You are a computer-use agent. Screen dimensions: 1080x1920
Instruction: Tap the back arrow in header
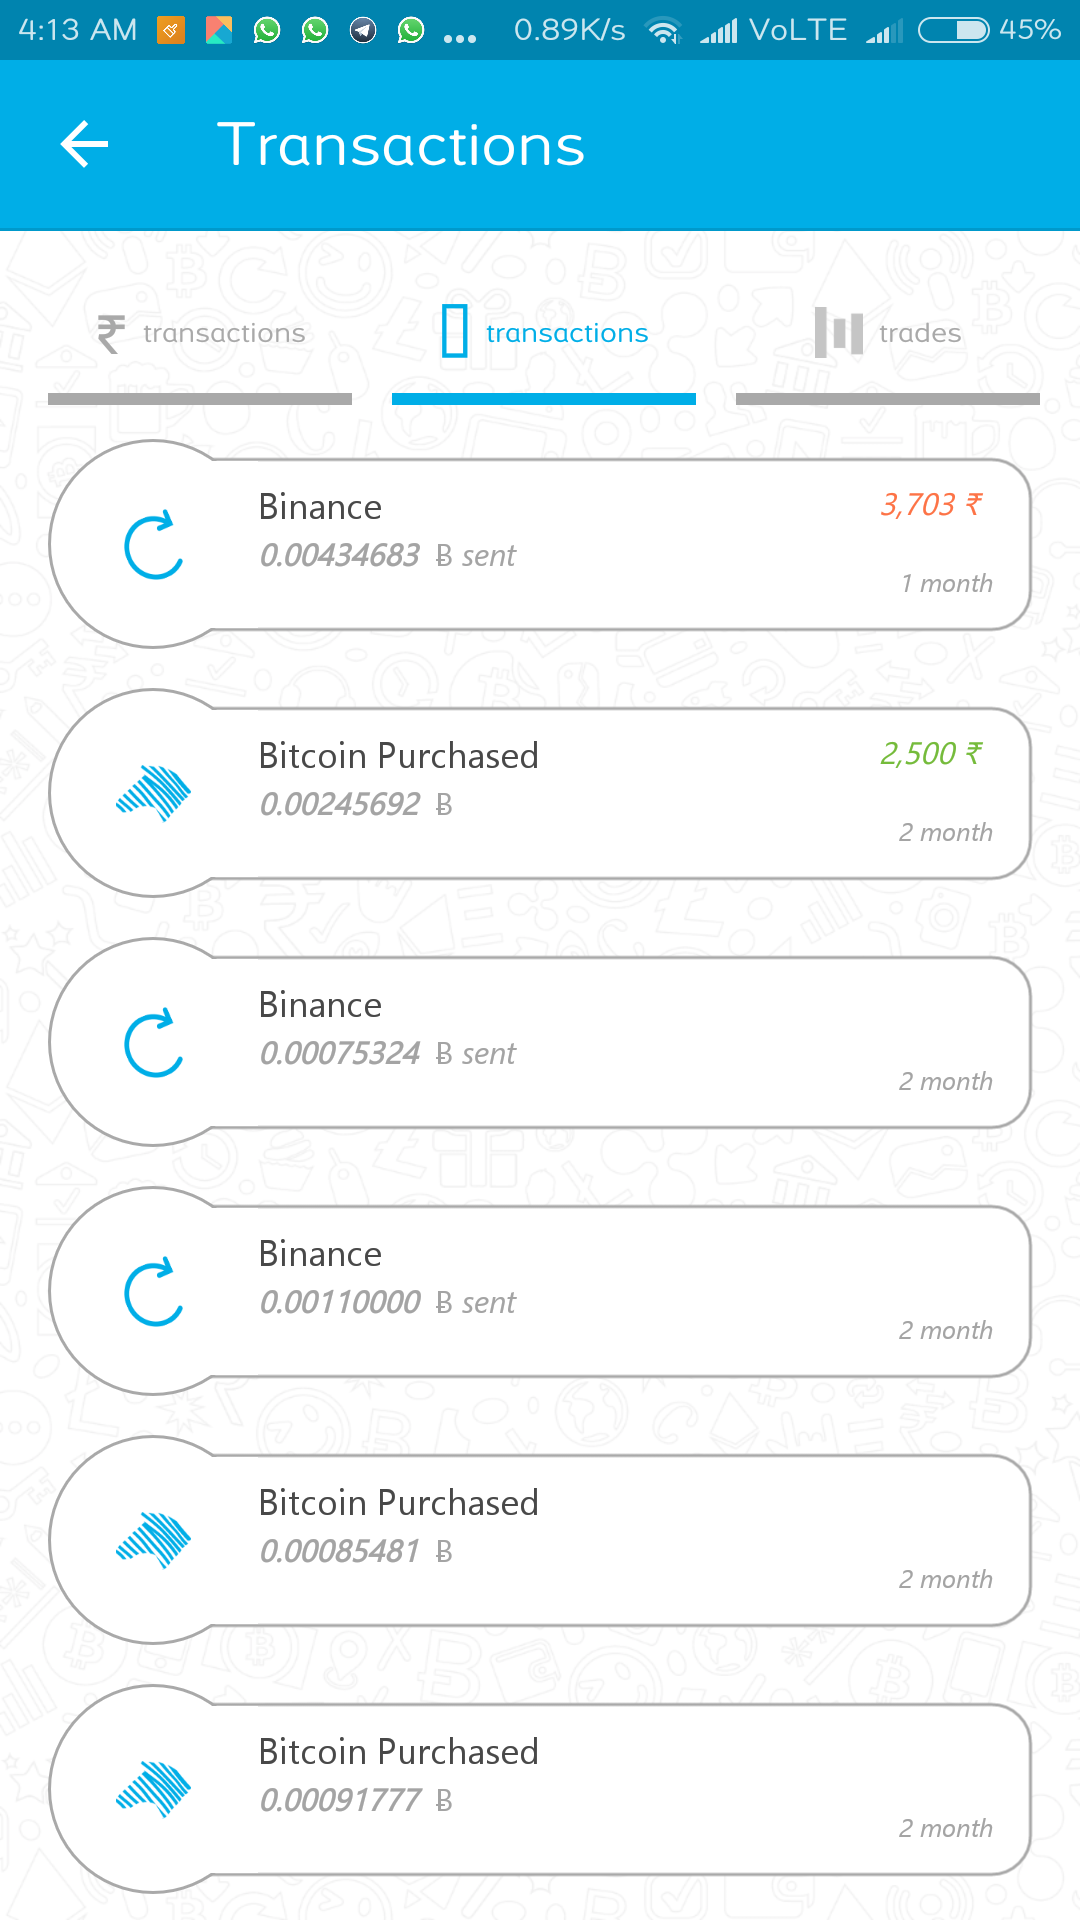click(85, 145)
